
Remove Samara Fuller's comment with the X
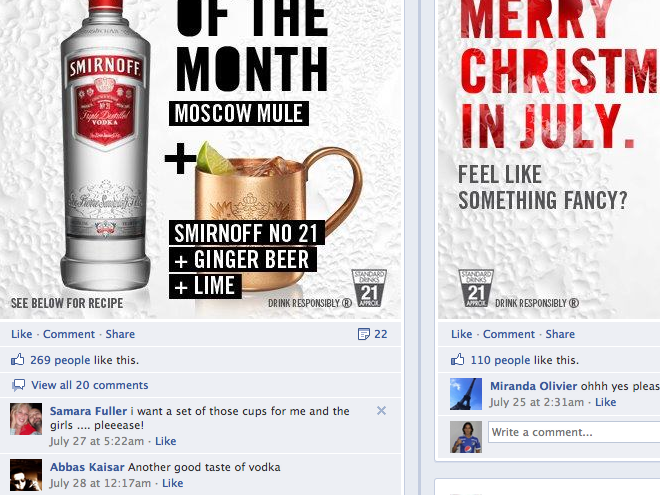pyautogui.click(x=381, y=411)
